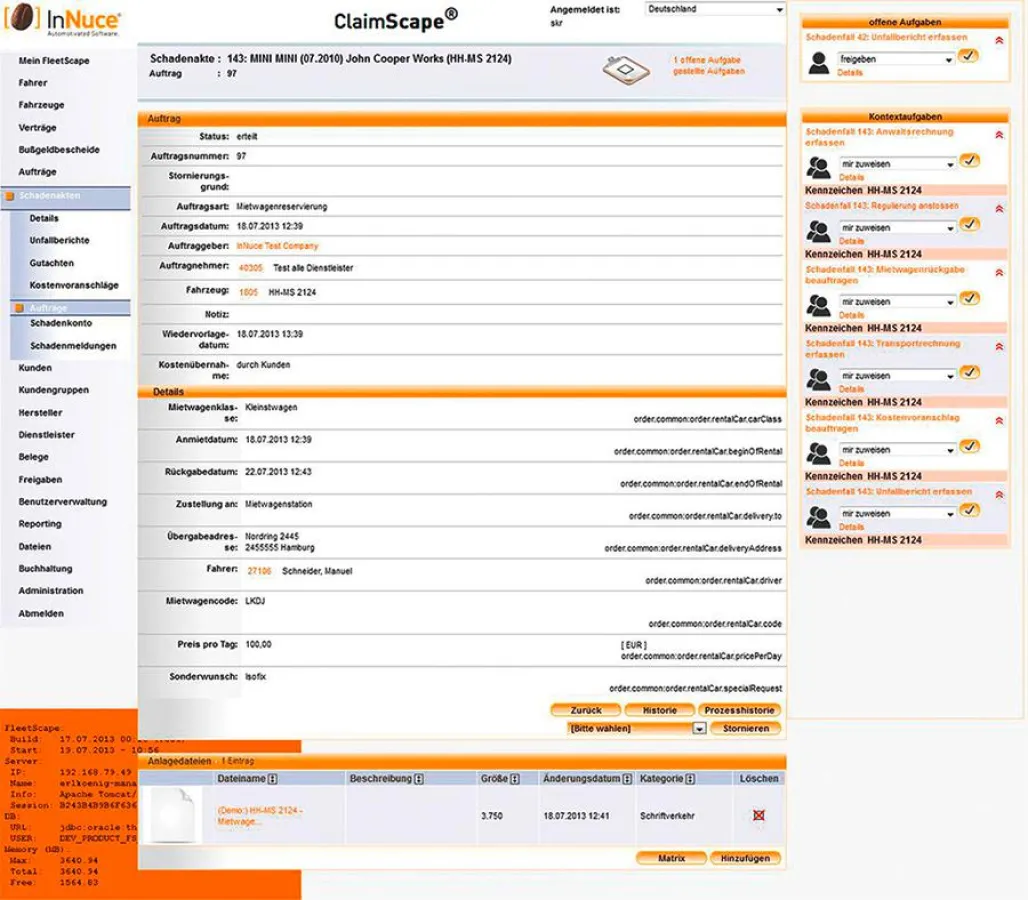
Task: Click the sort icon beside Dateiname column
Action: coord(272,779)
